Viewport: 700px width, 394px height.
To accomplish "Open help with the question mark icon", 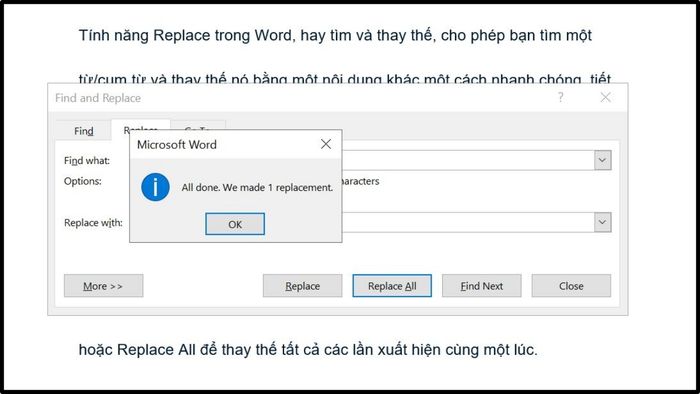I will pos(560,97).
